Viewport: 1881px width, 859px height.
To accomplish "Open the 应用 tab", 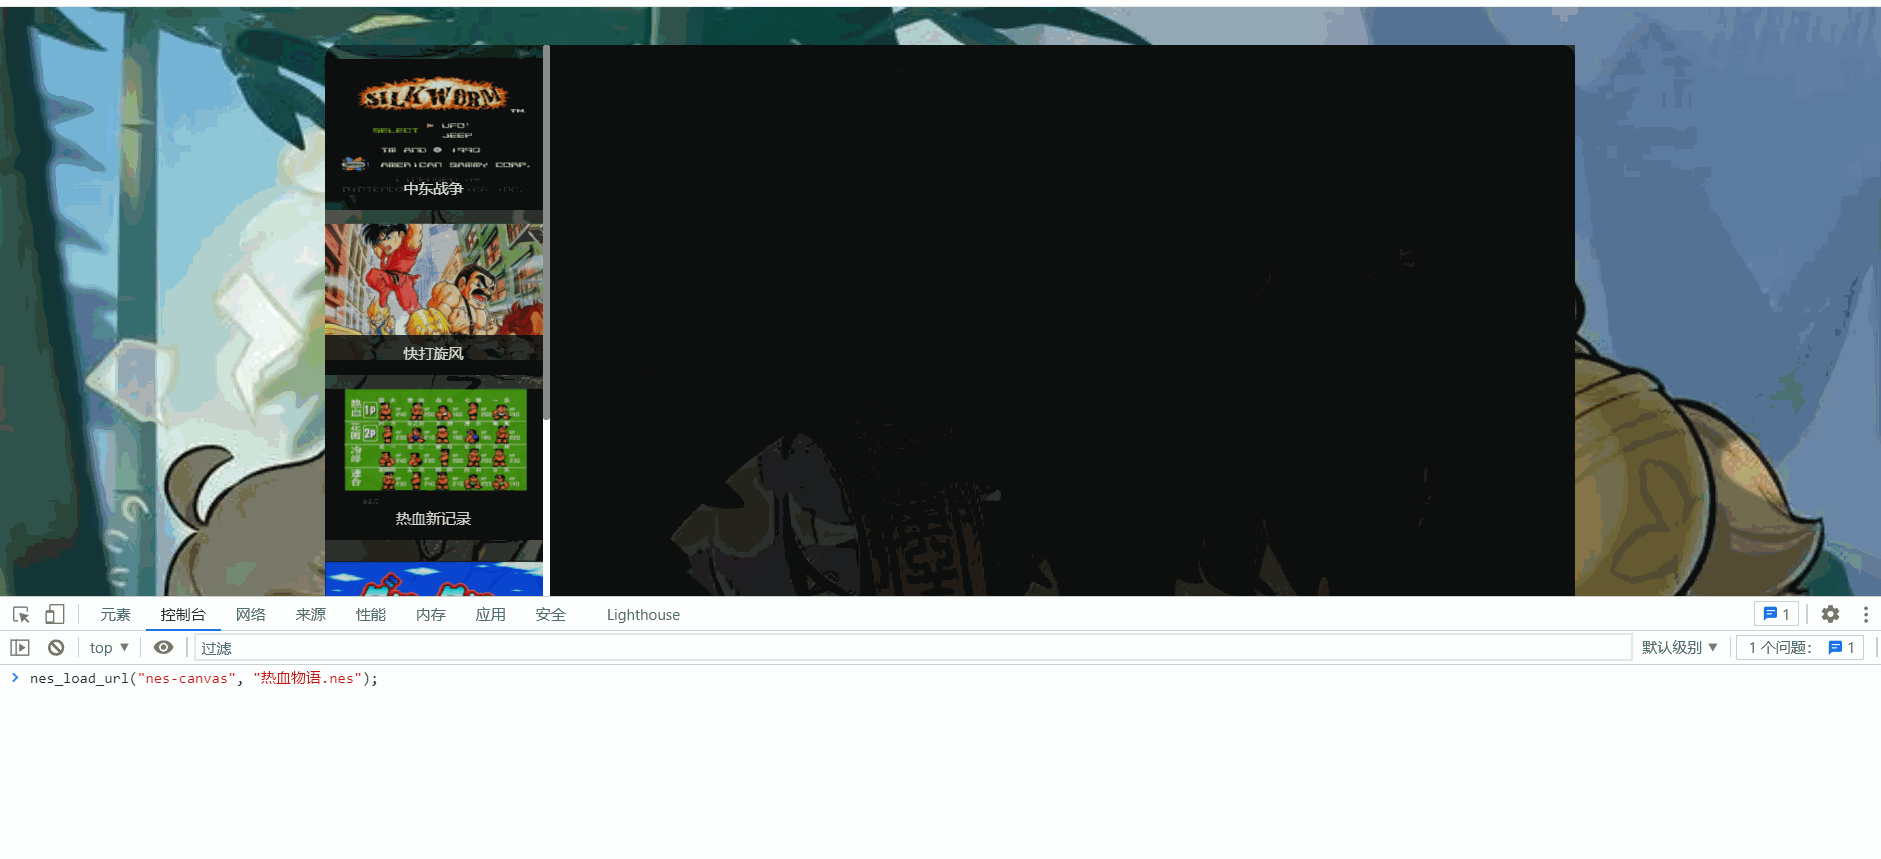I will (490, 614).
